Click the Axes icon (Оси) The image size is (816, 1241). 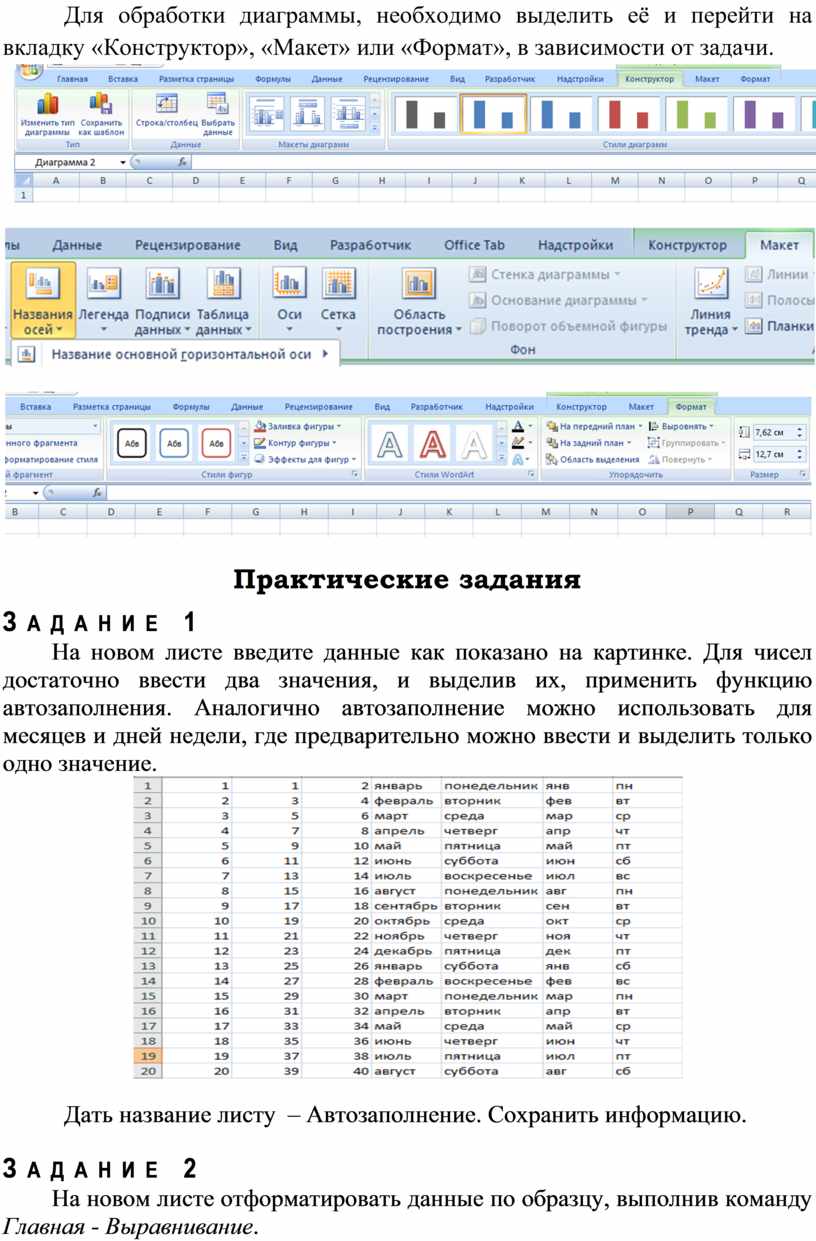(289, 300)
